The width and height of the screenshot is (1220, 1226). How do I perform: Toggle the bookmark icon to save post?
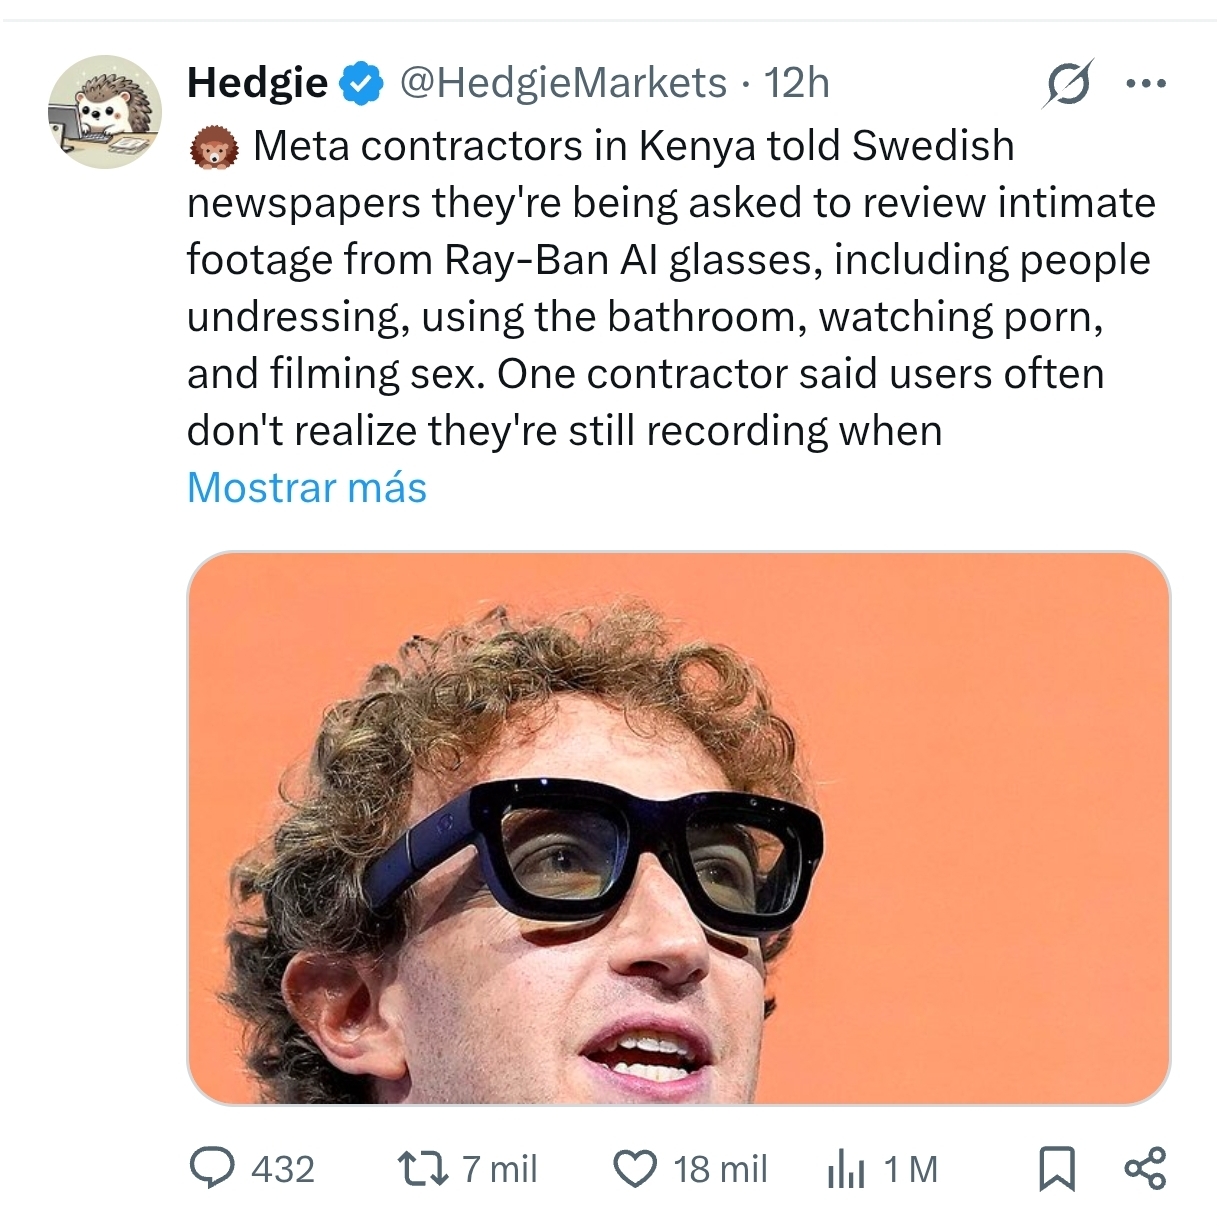1057,1168
